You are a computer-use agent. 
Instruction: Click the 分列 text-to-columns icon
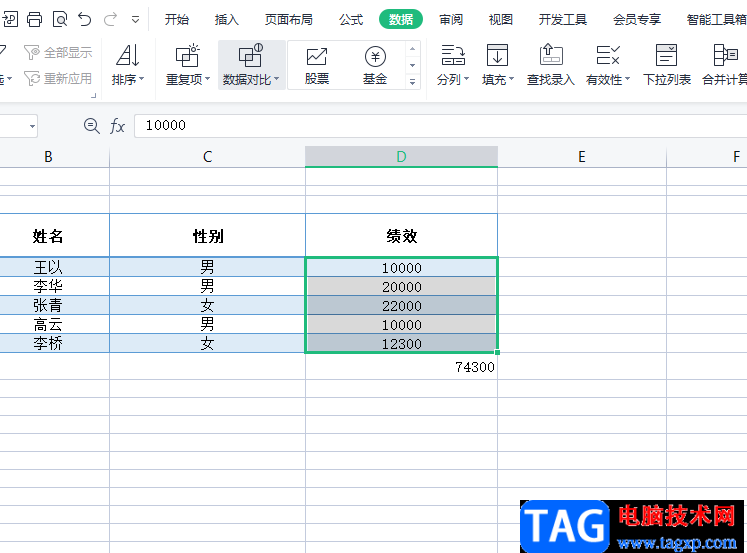(453, 55)
